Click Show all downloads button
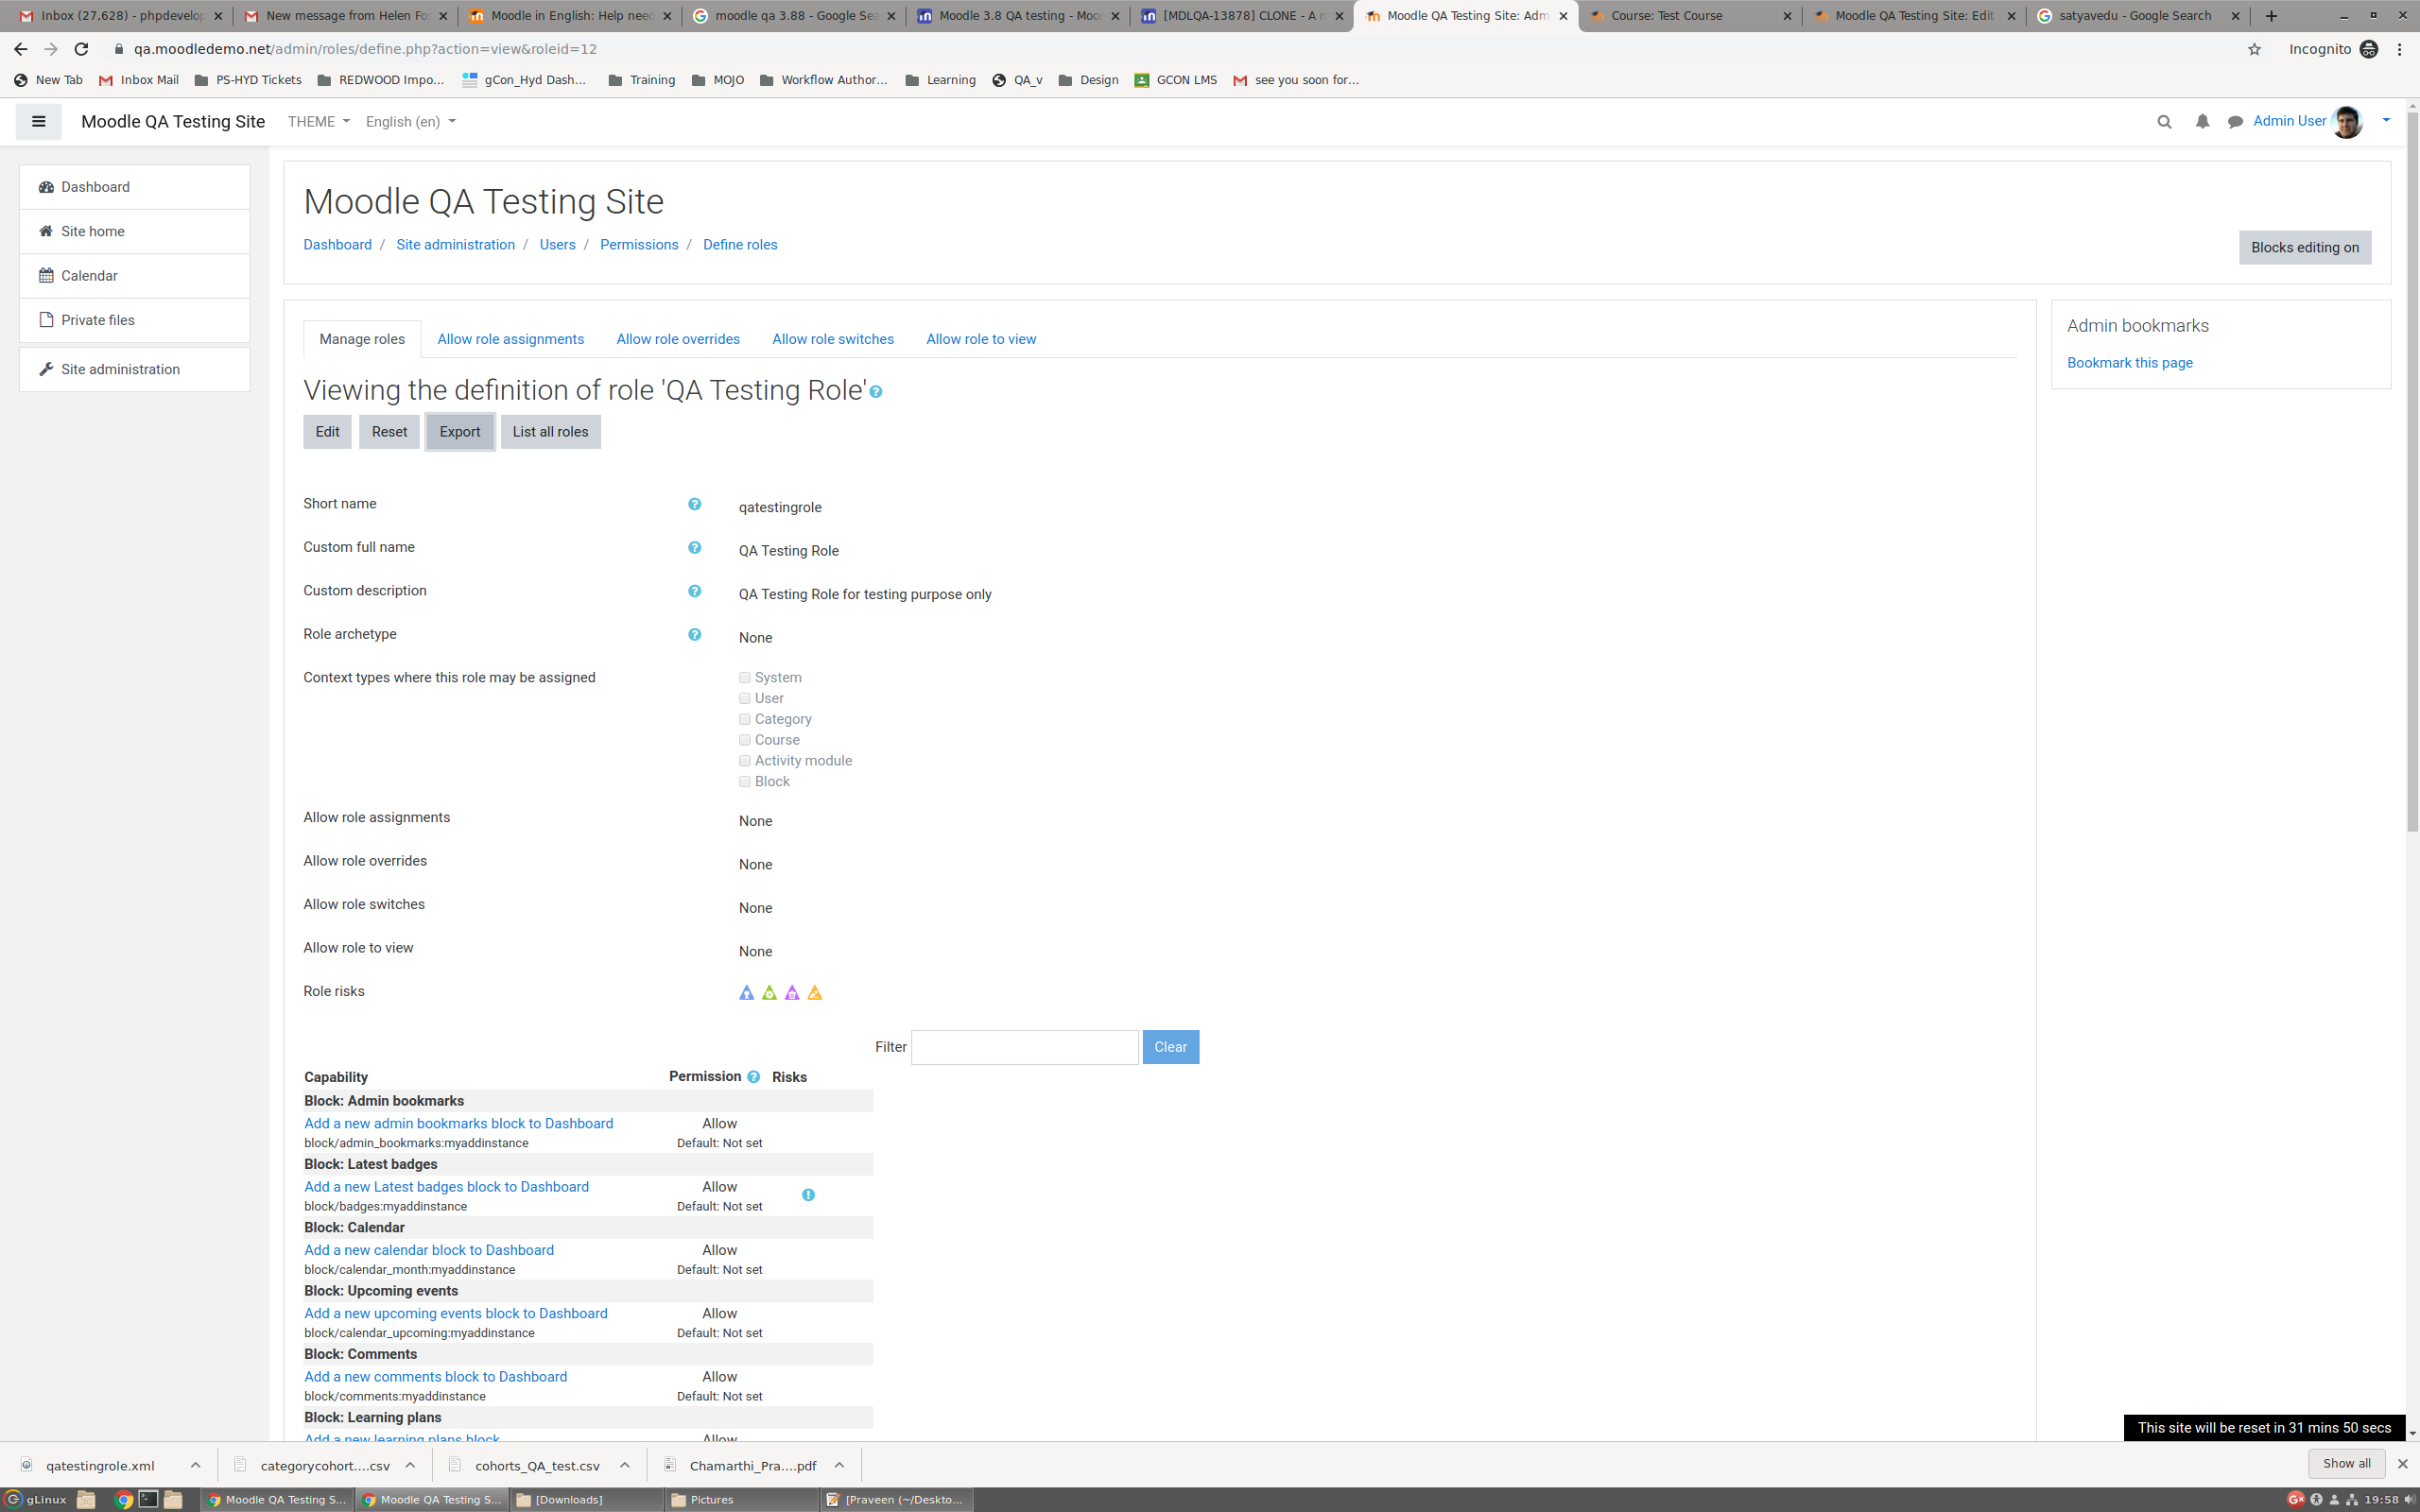This screenshot has height=1512, width=2420. click(2346, 1464)
